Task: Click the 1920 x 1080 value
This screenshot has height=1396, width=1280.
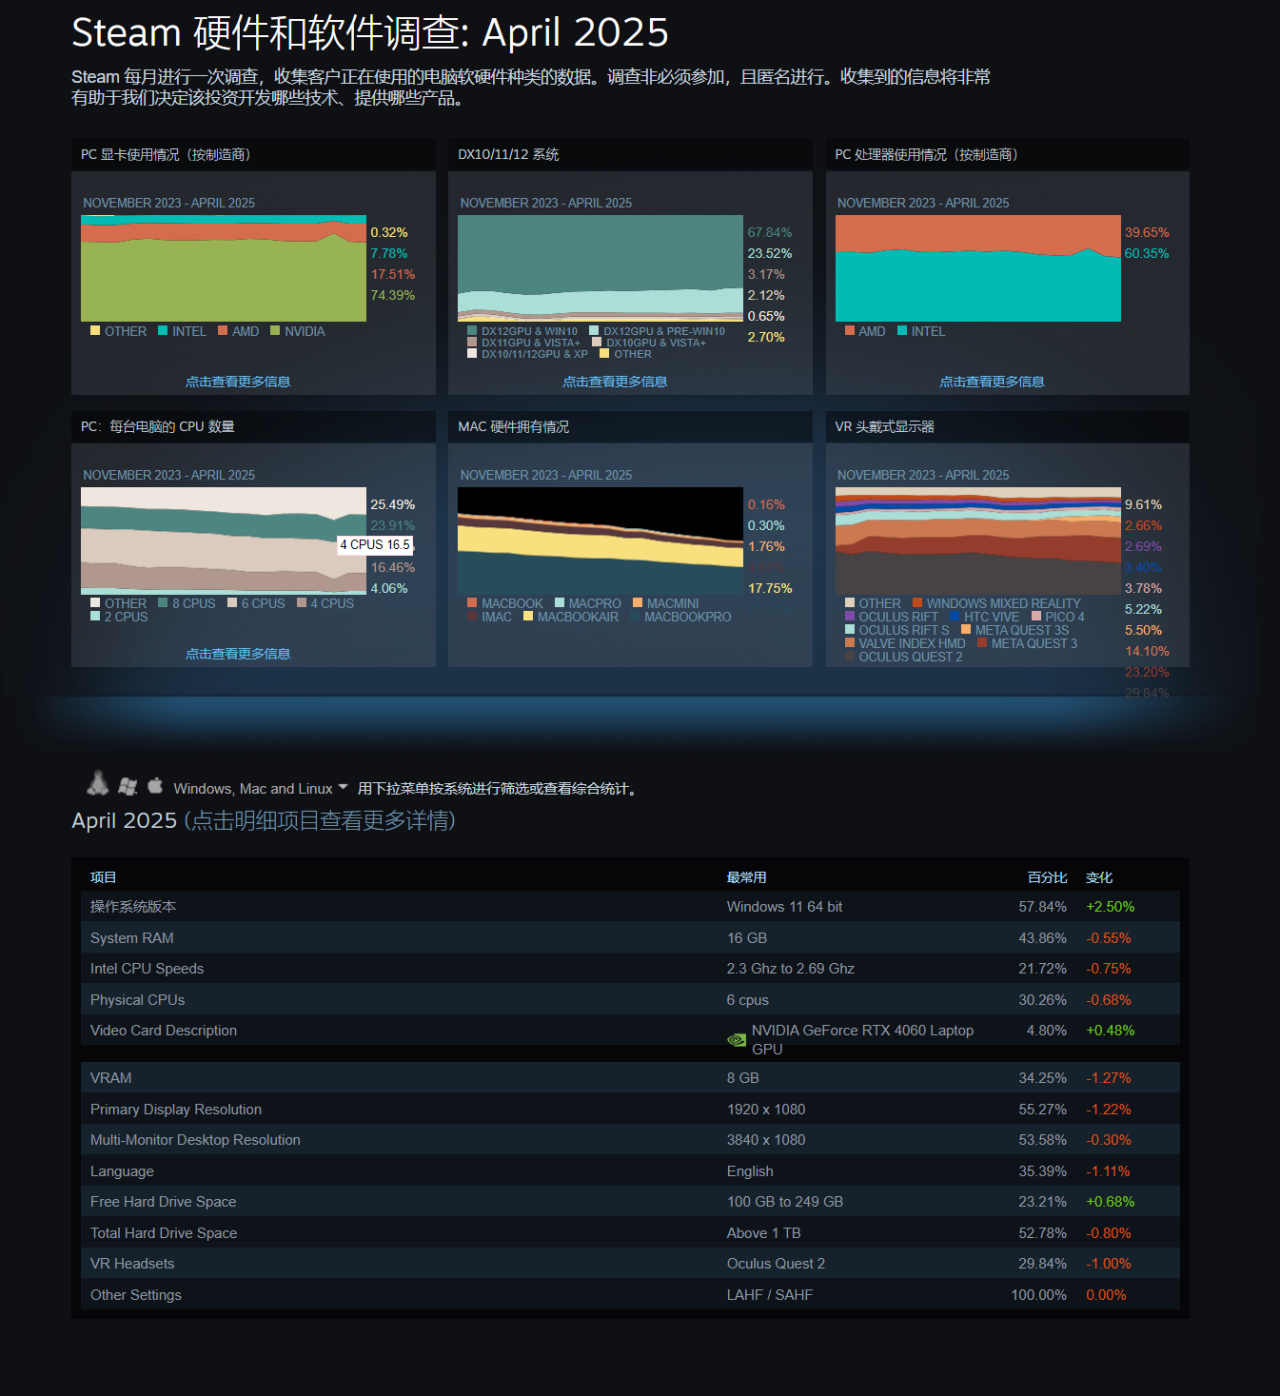Action: click(766, 1109)
